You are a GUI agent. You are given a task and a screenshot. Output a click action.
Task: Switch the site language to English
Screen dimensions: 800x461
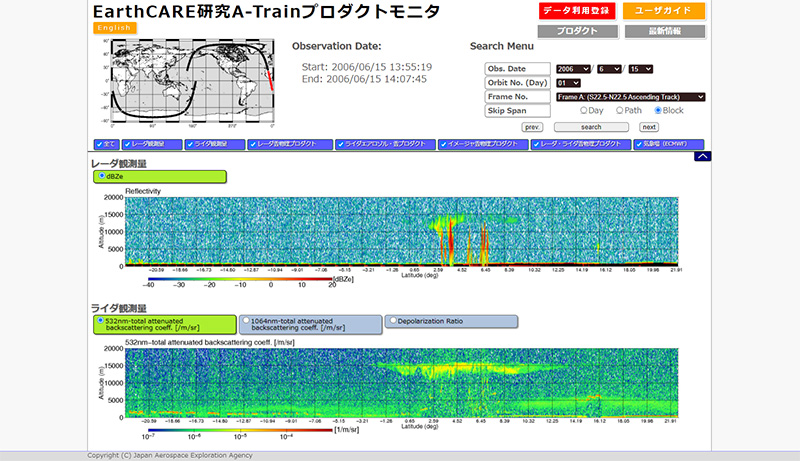tap(114, 28)
